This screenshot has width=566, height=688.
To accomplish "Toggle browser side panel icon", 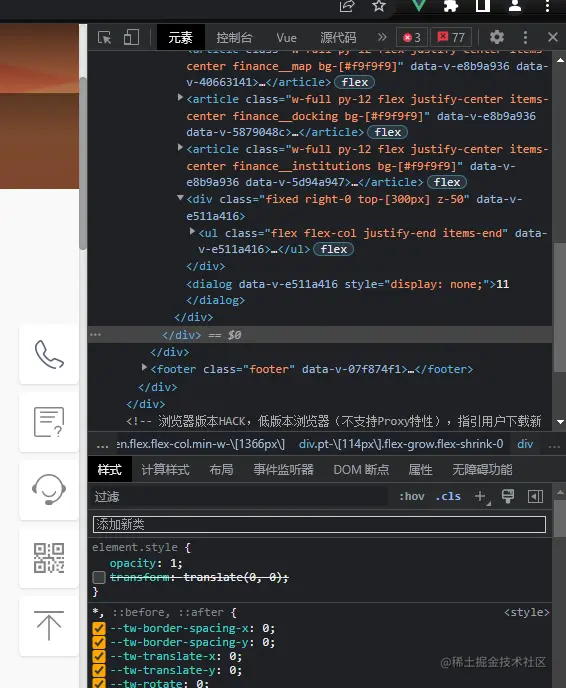I will pos(483,6).
